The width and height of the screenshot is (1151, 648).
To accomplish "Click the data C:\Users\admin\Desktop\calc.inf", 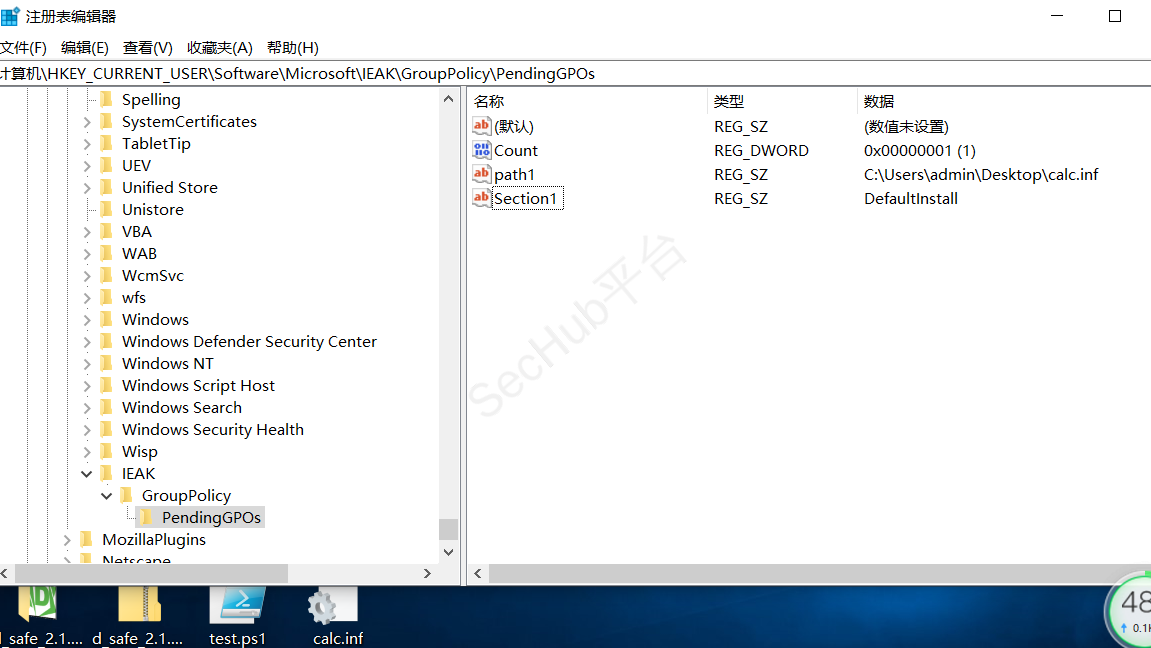I will pyautogui.click(x=981, y=175).
